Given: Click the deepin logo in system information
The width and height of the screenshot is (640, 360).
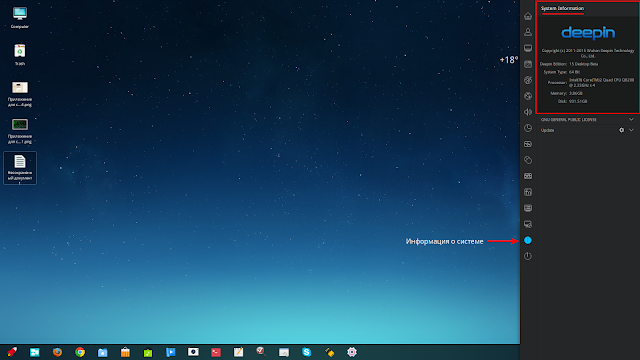Looking at the screenshot, I should pyautogui.click(x=588, y=33).
